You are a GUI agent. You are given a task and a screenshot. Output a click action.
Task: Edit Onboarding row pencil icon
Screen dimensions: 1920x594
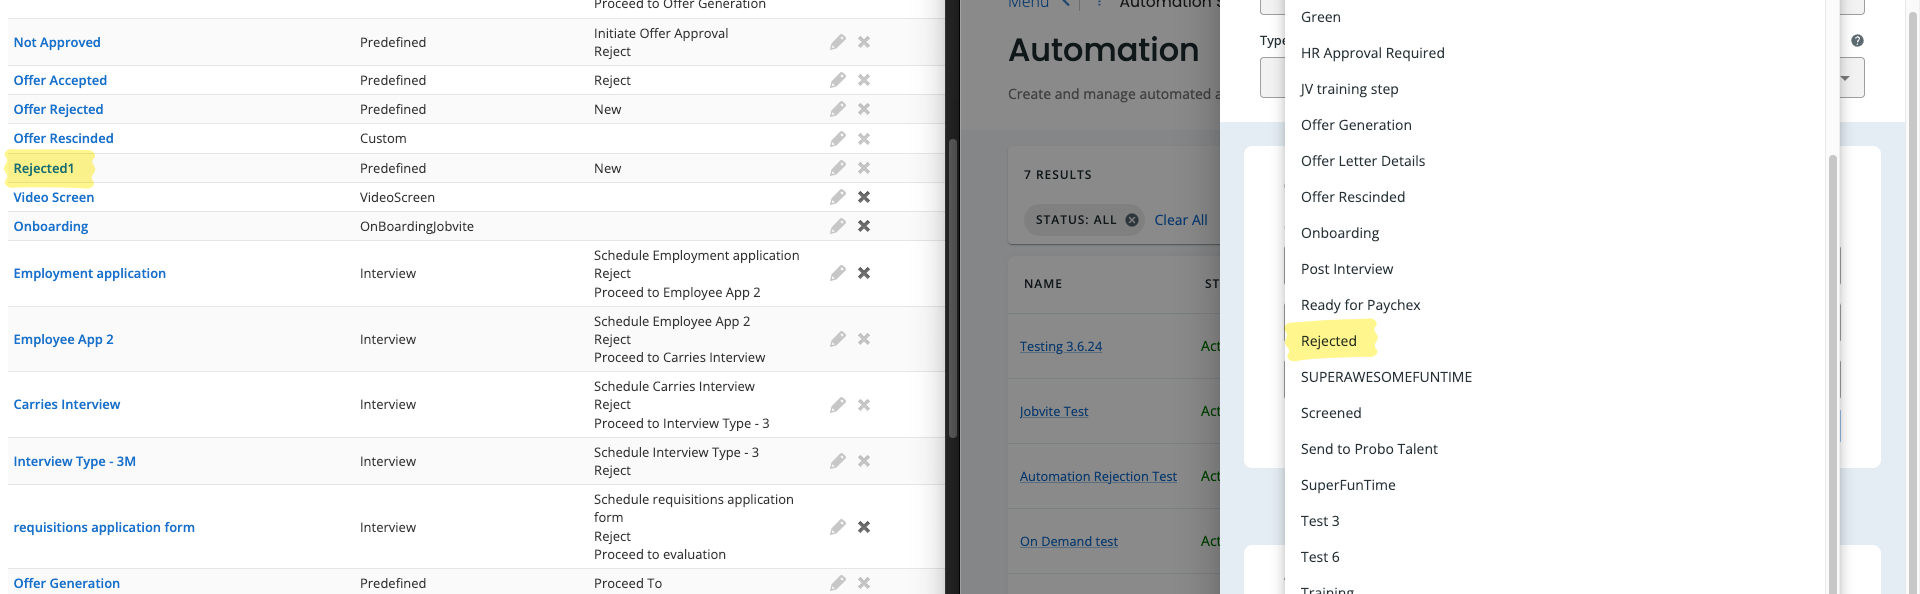(x=838, y=226)
